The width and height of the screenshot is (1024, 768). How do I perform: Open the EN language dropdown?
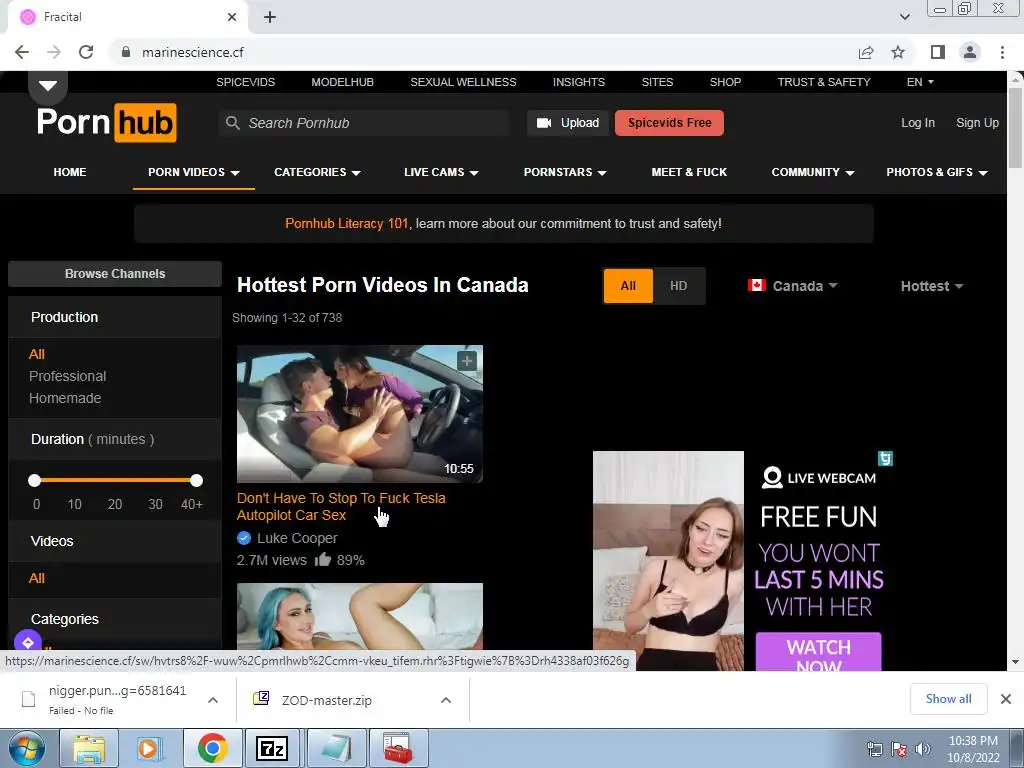click(920, 82)
